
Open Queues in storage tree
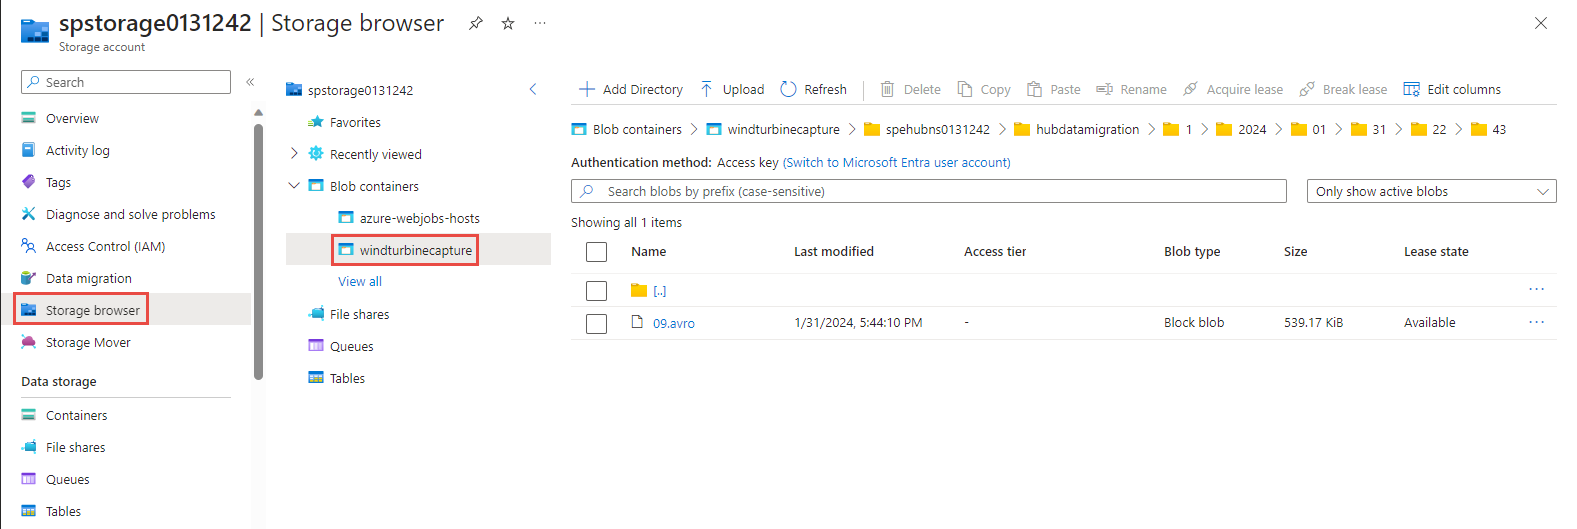(x=351, y=346)
